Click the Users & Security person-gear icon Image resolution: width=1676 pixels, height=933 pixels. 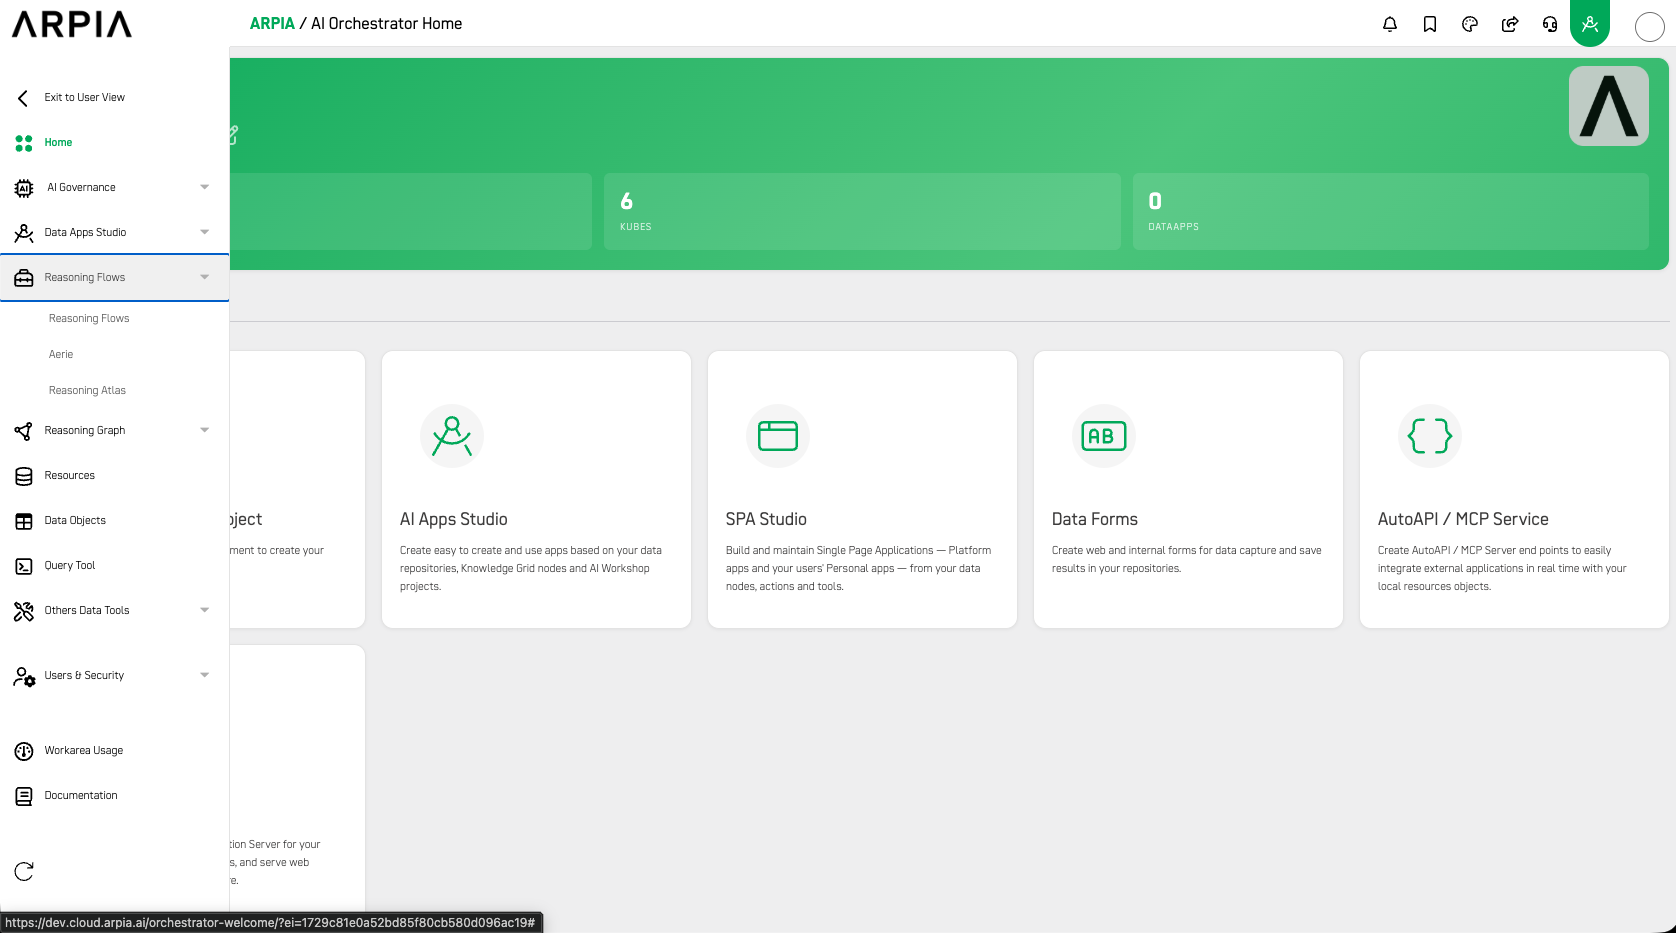pos(24,676)
